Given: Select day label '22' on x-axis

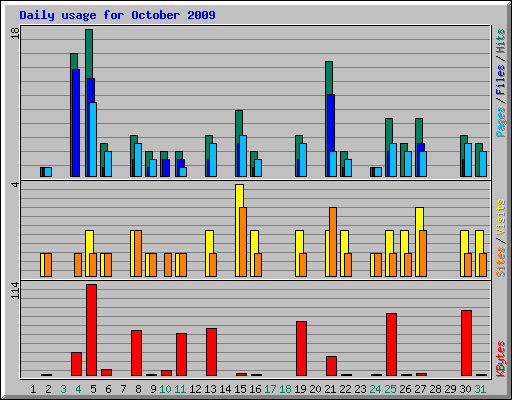Looking at the screenshot, I should click(345, 389).
